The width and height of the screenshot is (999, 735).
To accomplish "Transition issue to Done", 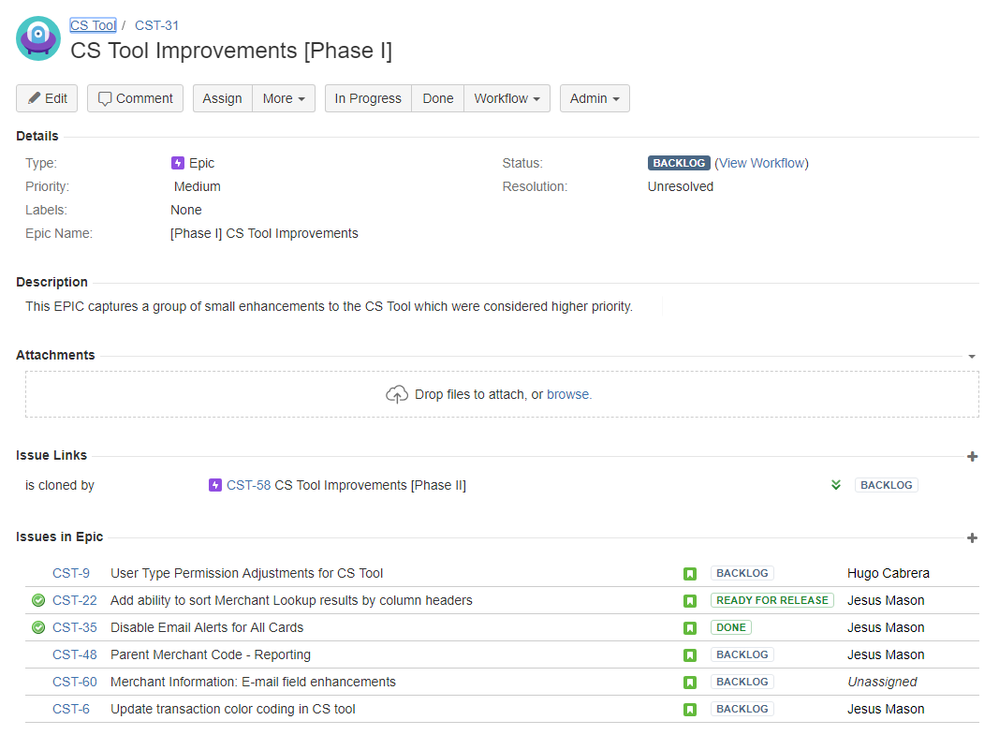I will tap(438, 98).
